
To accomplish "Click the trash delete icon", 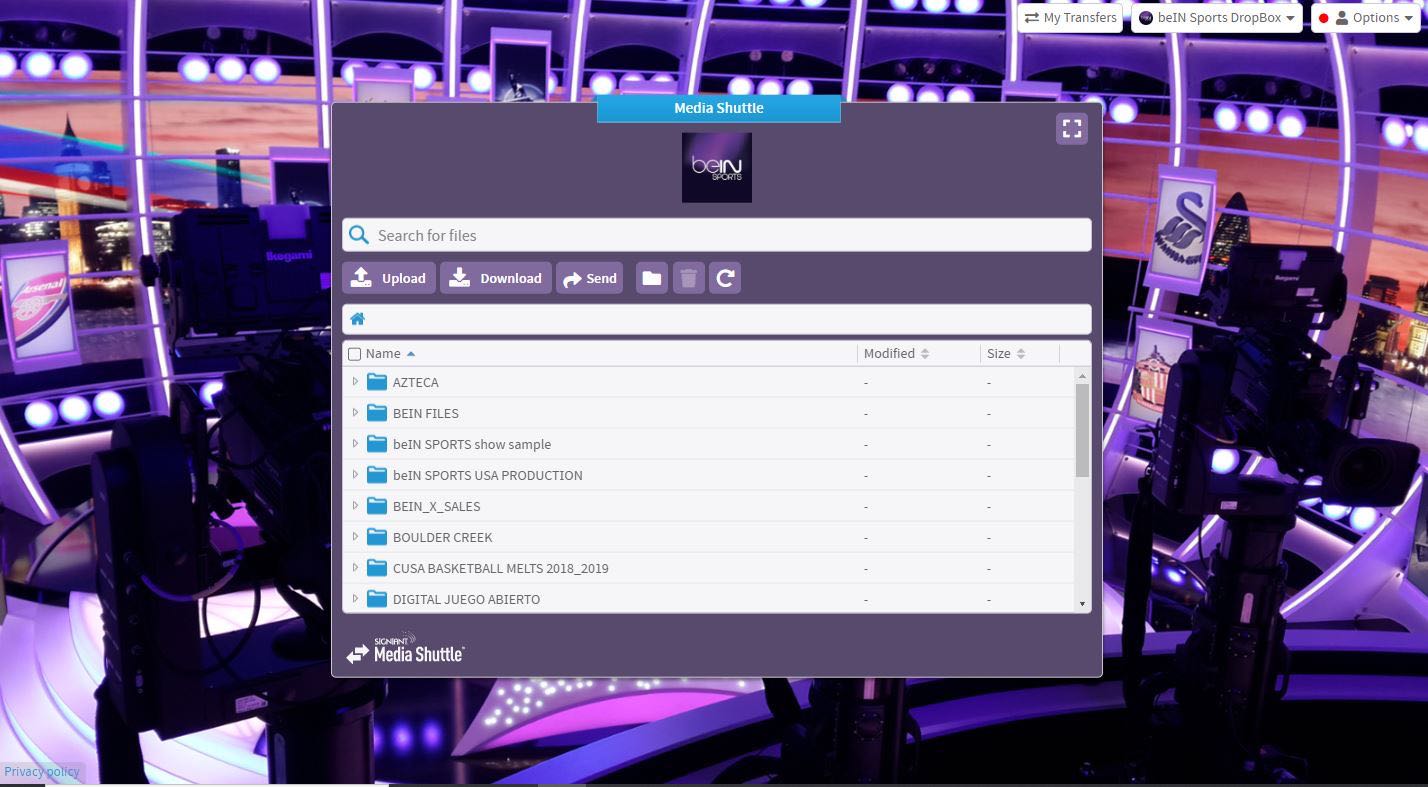I will pyautogui.click(x=688, y=277).
